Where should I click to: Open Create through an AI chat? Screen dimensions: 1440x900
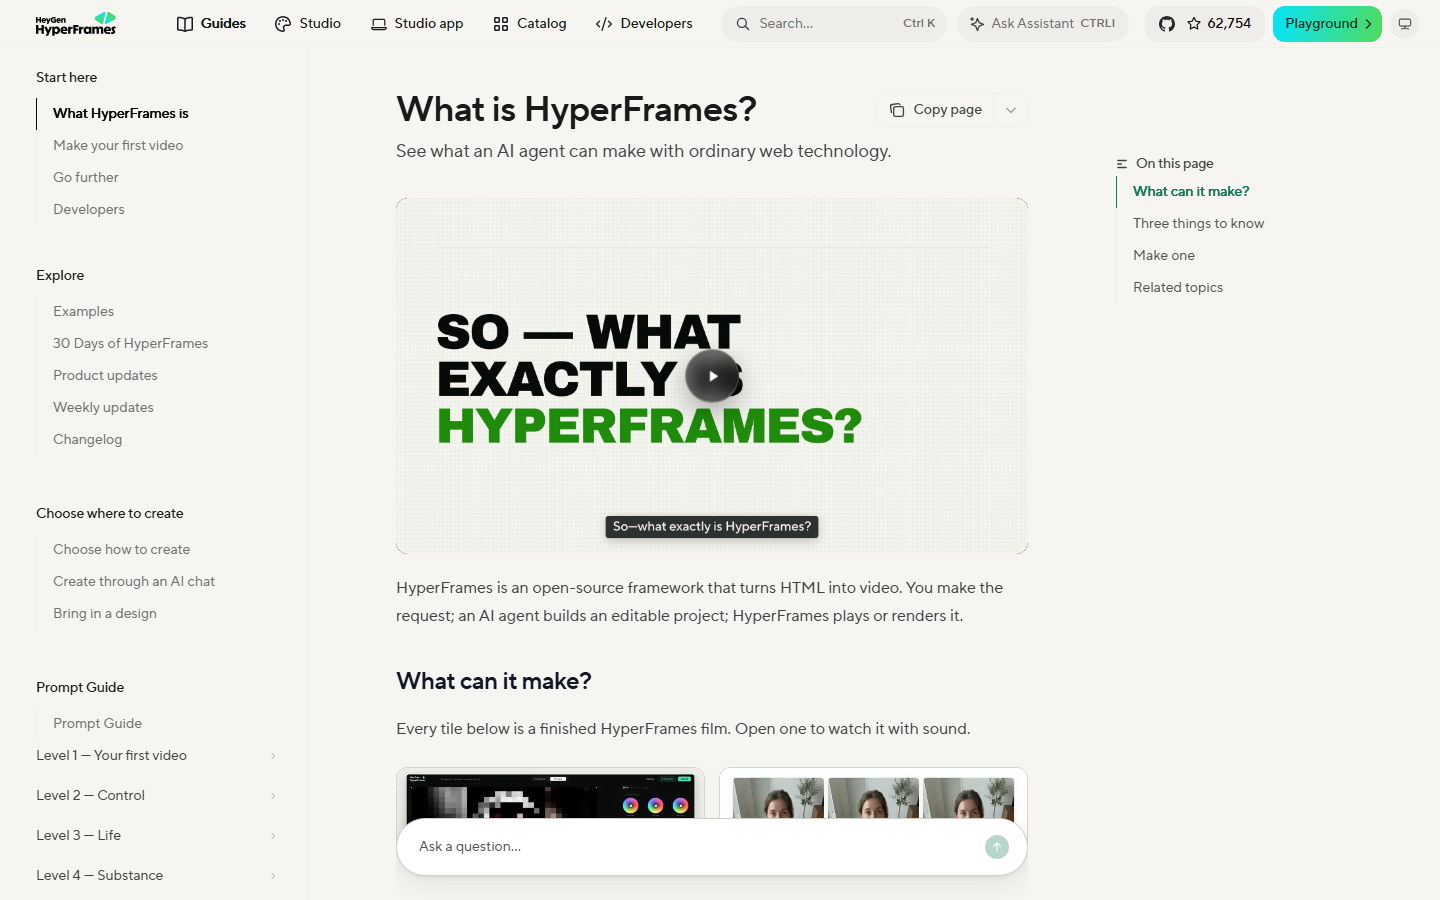134,582
